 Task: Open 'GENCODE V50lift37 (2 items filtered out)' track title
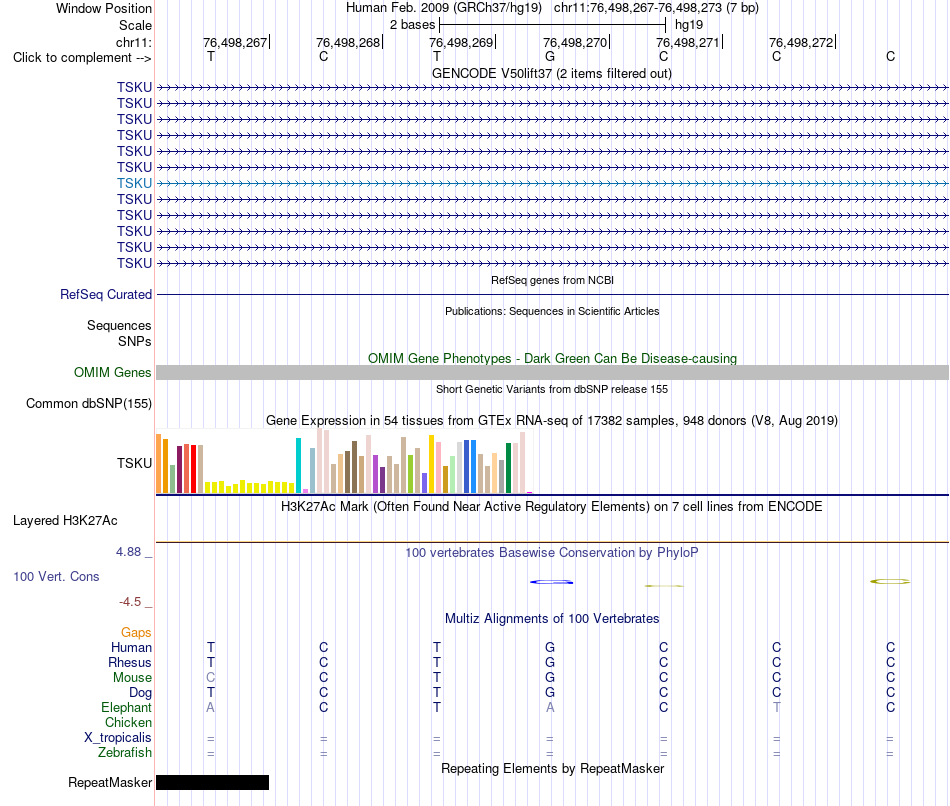click(551, 73)
